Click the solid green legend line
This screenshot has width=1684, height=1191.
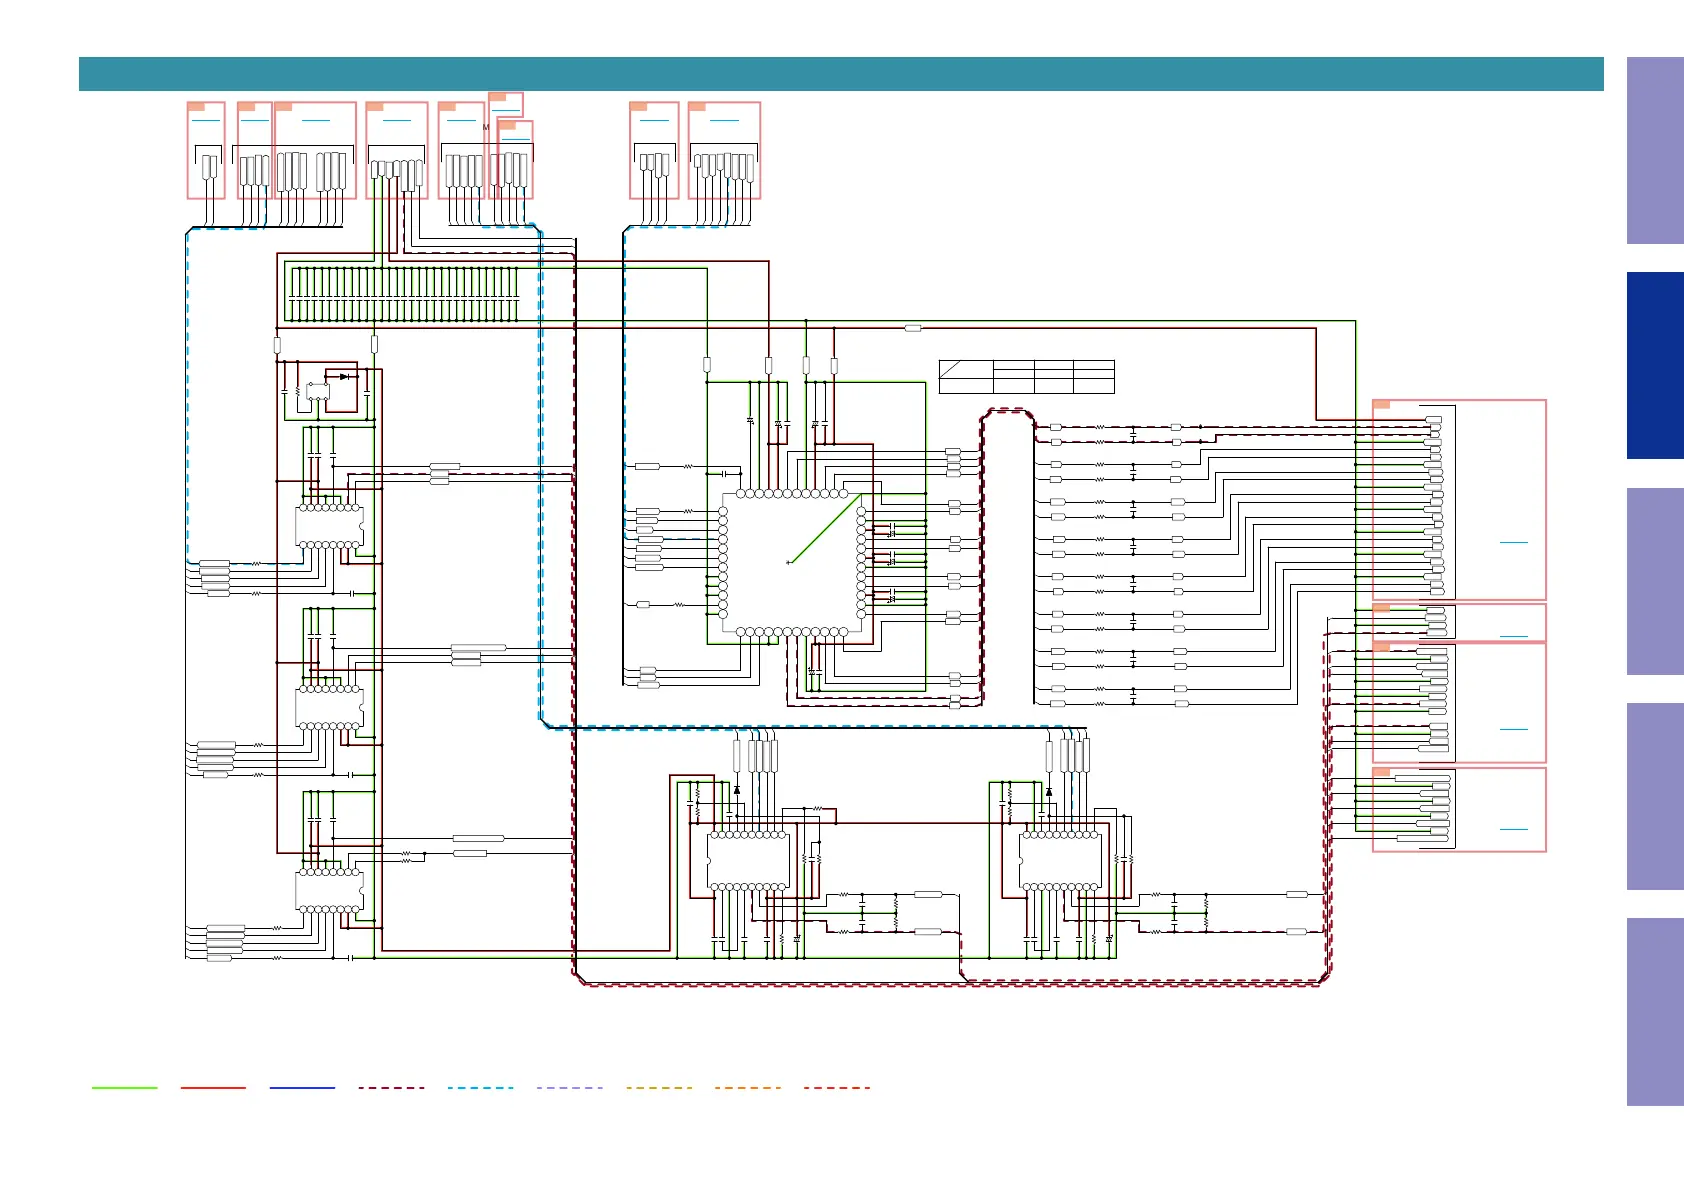click(124, 1087)
